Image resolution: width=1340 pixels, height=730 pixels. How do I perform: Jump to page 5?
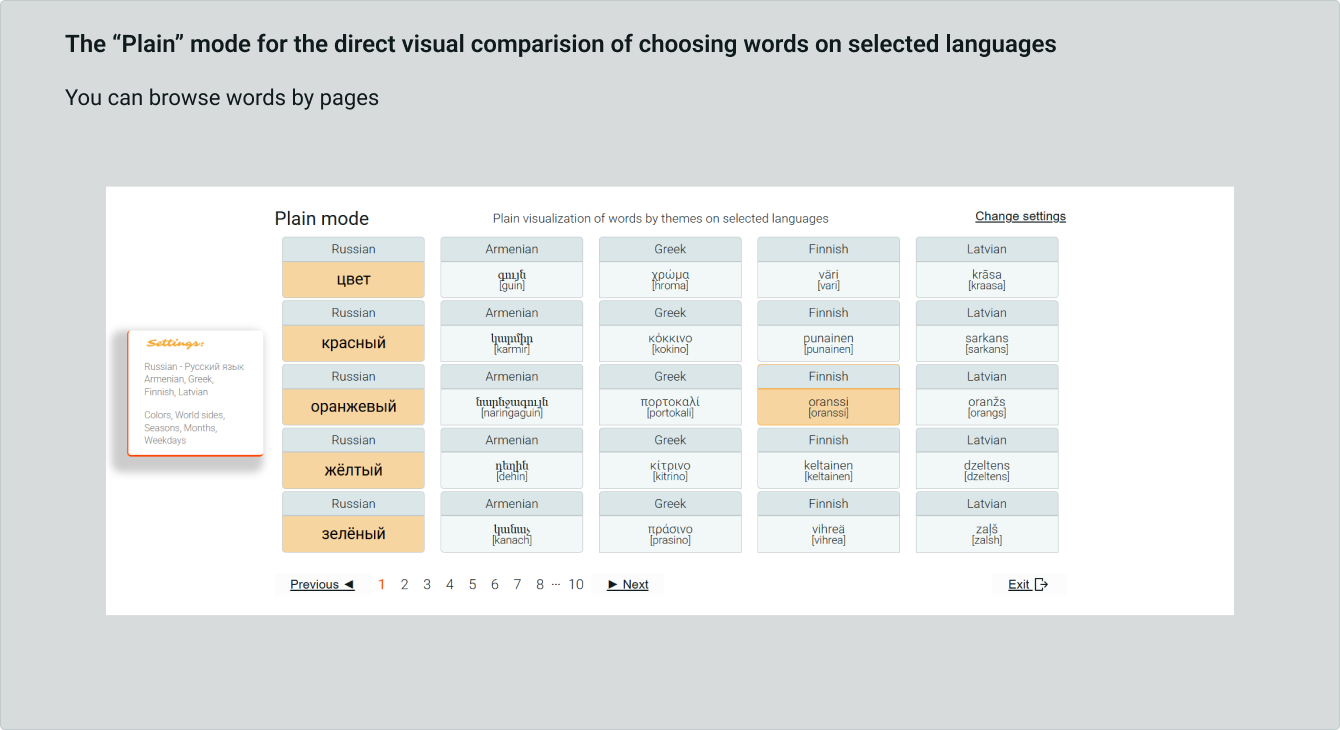coord(472,585)
